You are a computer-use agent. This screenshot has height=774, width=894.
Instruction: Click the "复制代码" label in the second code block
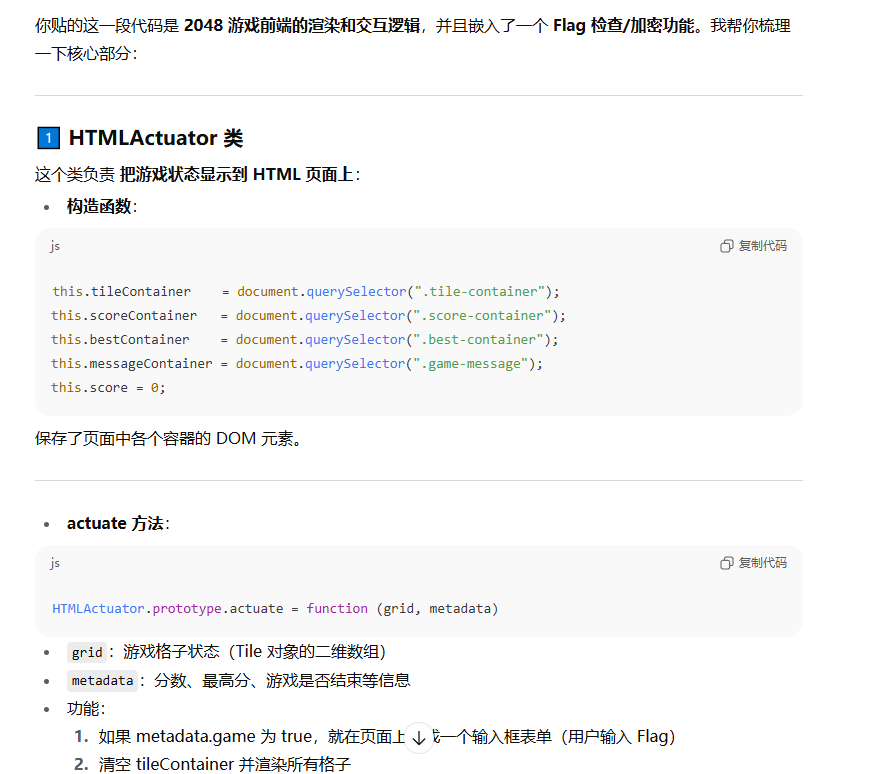[x=762, y=563]
